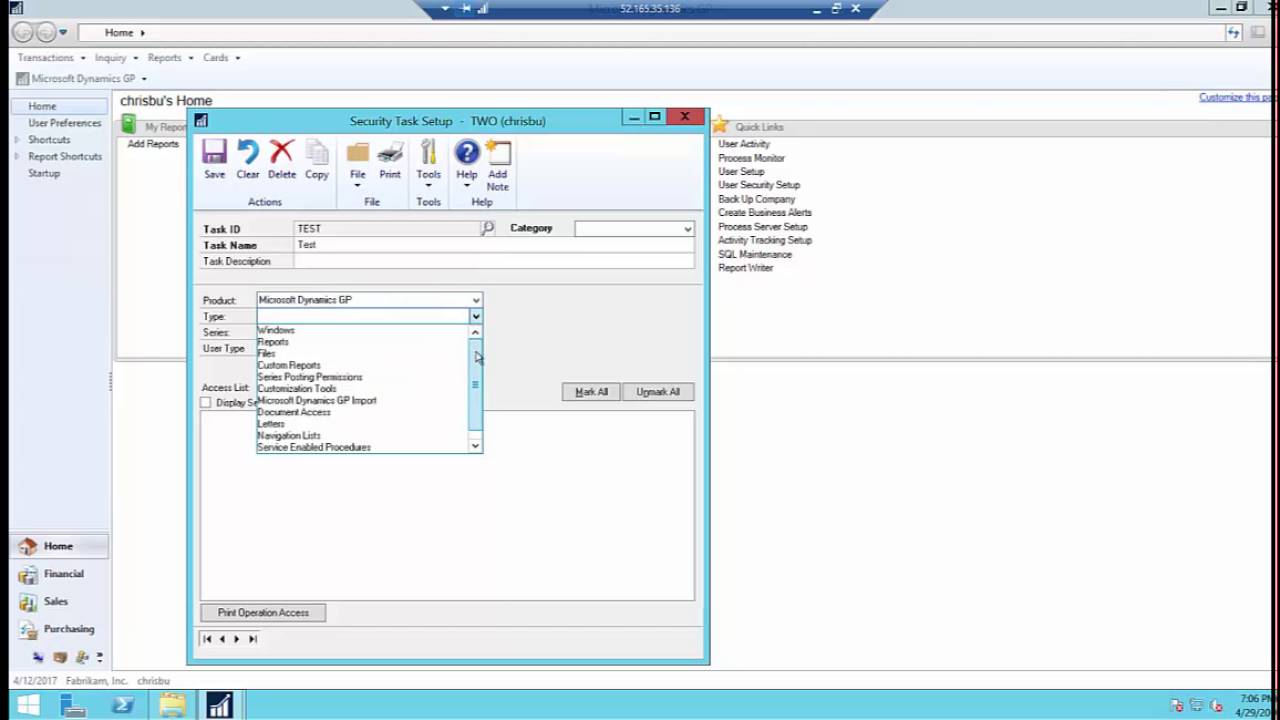Click the red Delete icon
The width and height of the screenshot is (1280, 720).
282,152
